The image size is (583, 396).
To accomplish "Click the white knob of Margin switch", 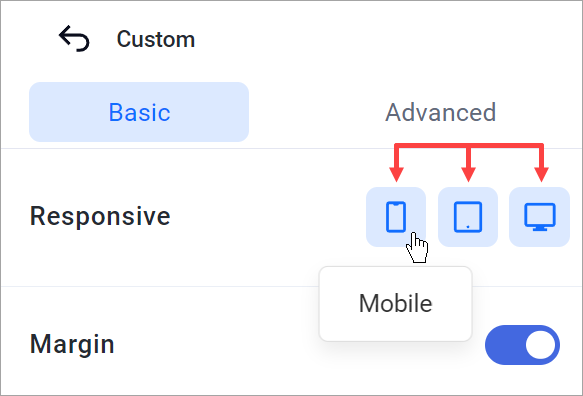I will (540, 345).
